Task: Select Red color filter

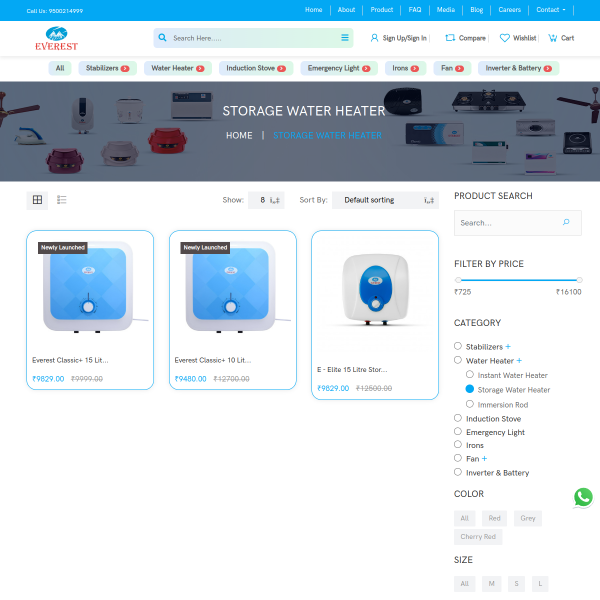Action: click(494, 518)
